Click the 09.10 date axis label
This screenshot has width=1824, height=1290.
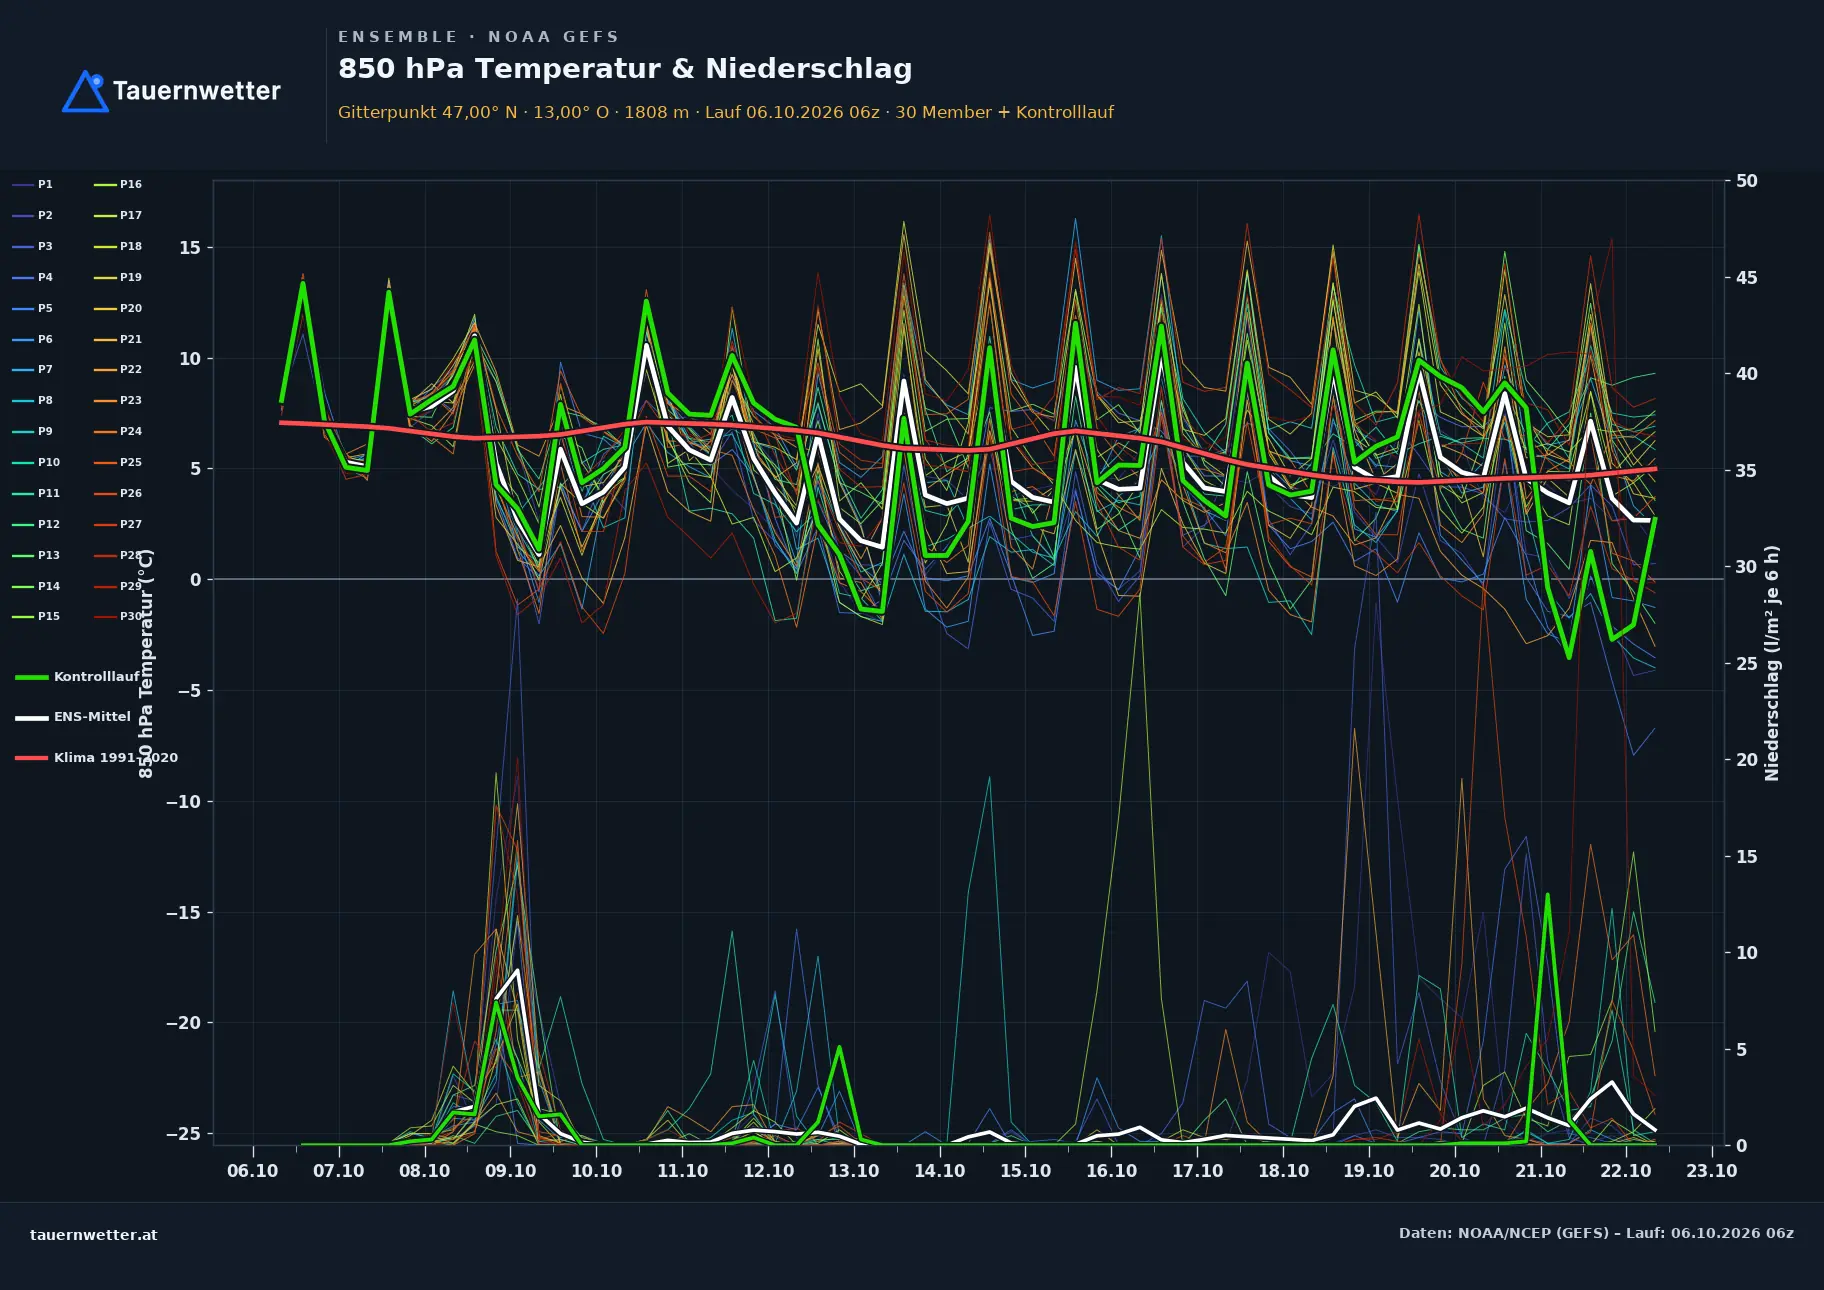coord(510,1171)
